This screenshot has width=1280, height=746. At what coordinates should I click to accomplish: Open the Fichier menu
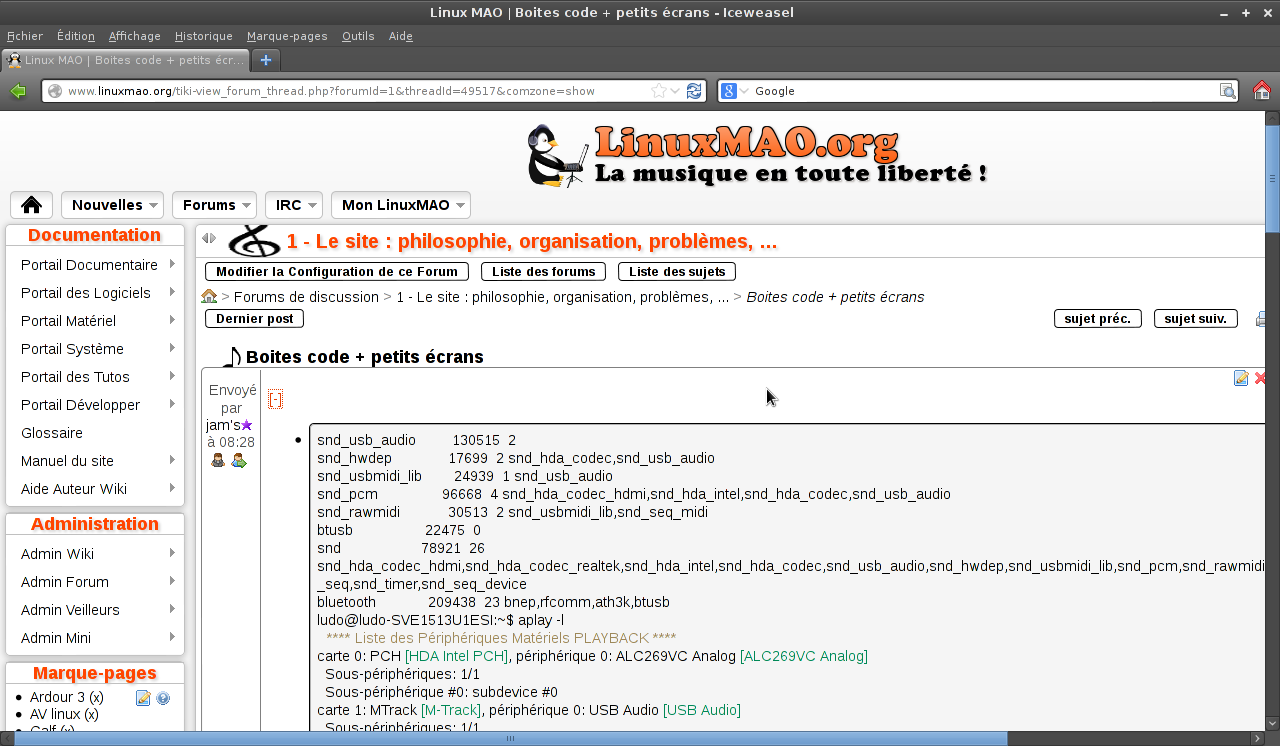pos(25,36)
